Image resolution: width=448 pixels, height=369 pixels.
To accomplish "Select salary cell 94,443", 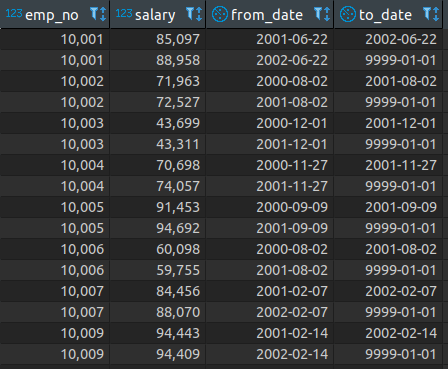I will click(158, 333).
